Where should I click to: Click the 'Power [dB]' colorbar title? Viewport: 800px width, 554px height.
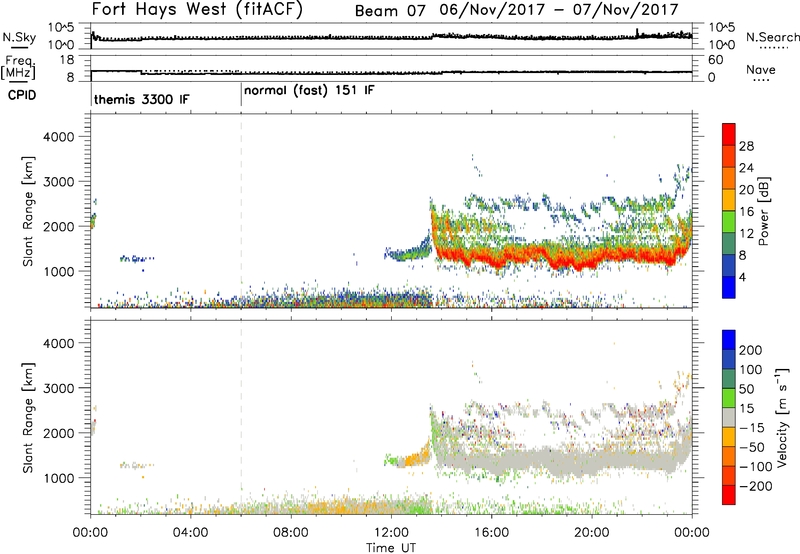[763, 211]
